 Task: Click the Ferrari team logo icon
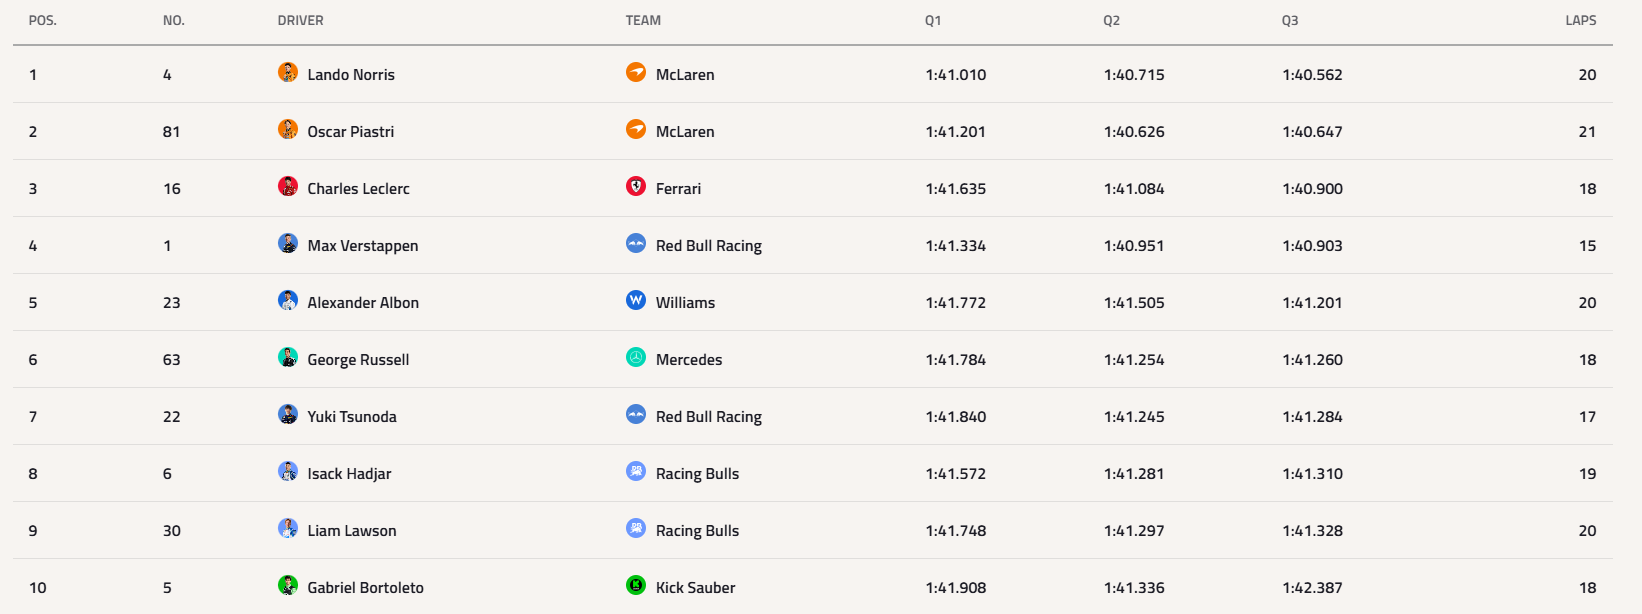click(x=636, y=186)
